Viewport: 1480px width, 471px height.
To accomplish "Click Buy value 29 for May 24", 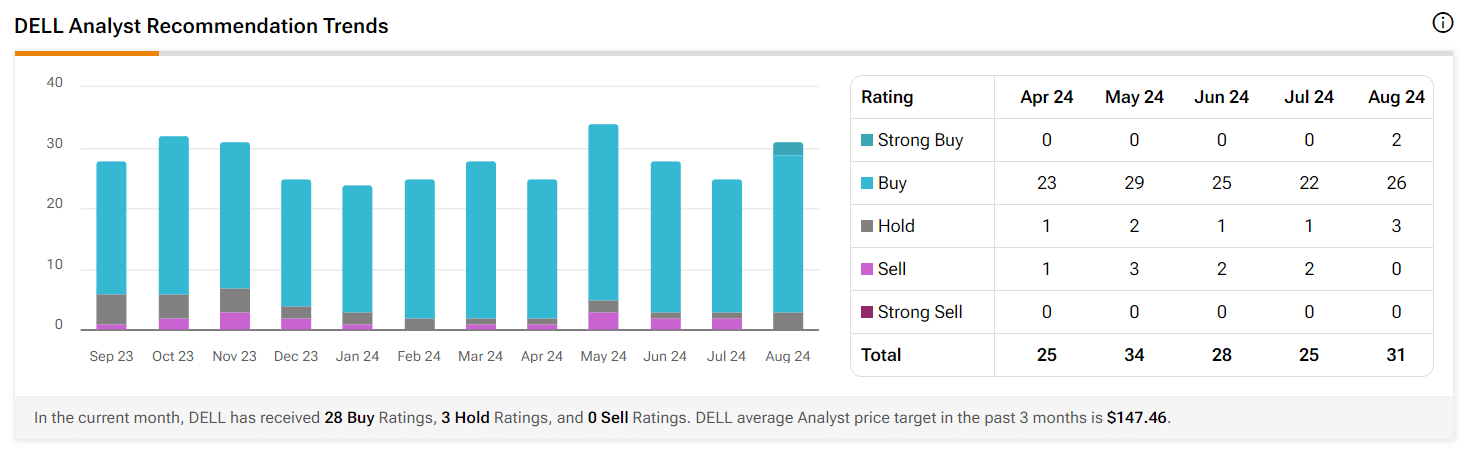I will [1134, 183].
